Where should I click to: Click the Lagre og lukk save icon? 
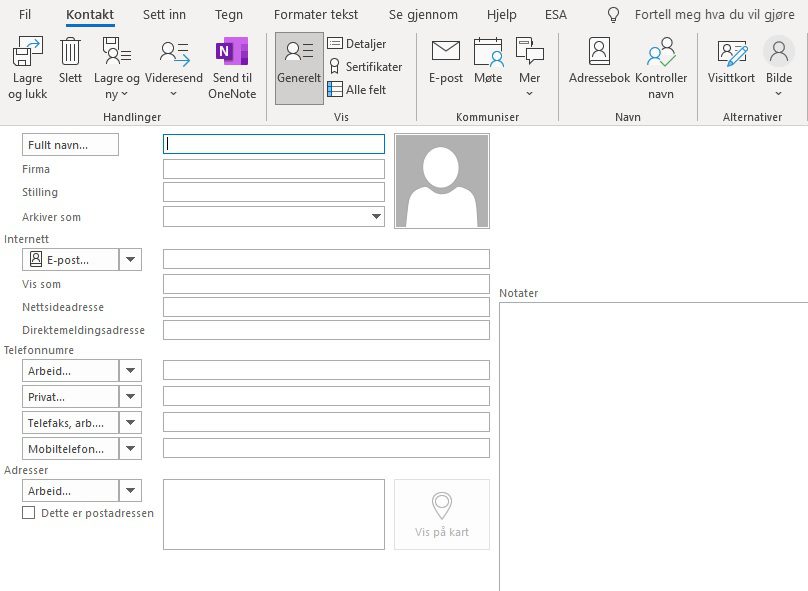pos(27,51)
